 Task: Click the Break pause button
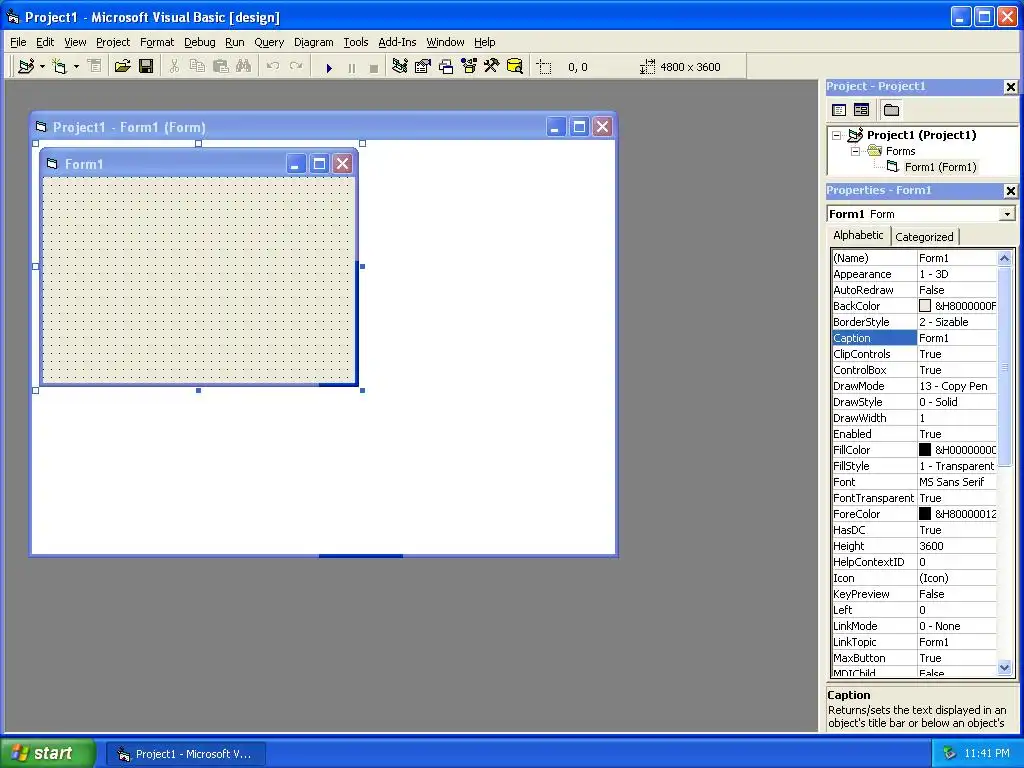pyautogui.click(x=351, y=67)
